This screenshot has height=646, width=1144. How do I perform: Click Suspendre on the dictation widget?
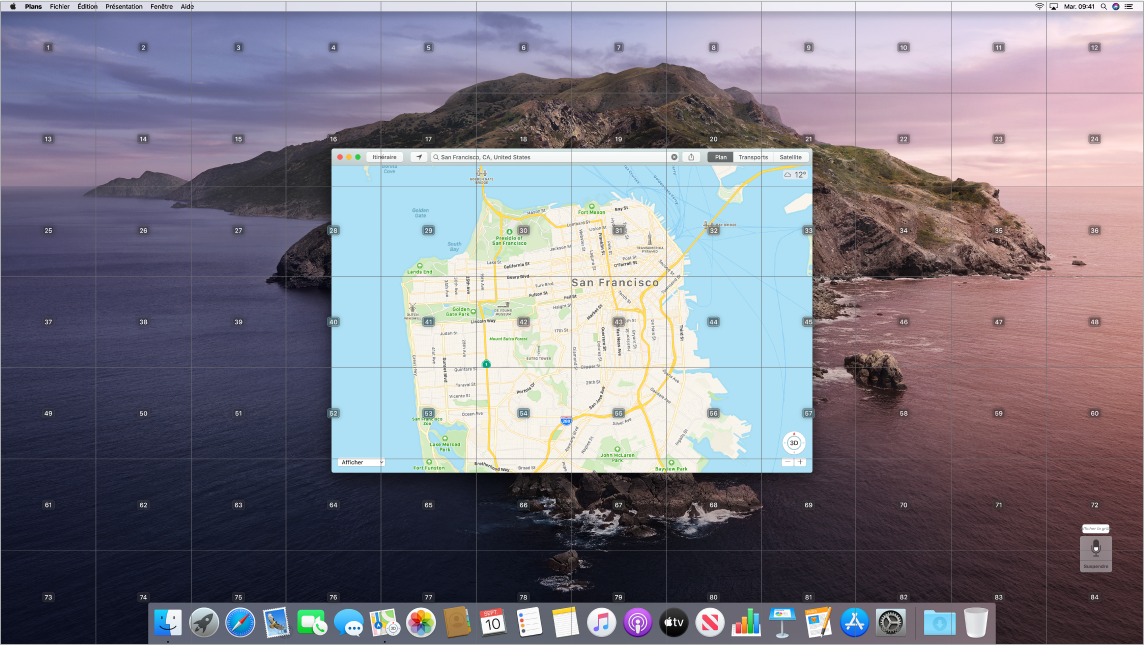(x=1095, y=566)
